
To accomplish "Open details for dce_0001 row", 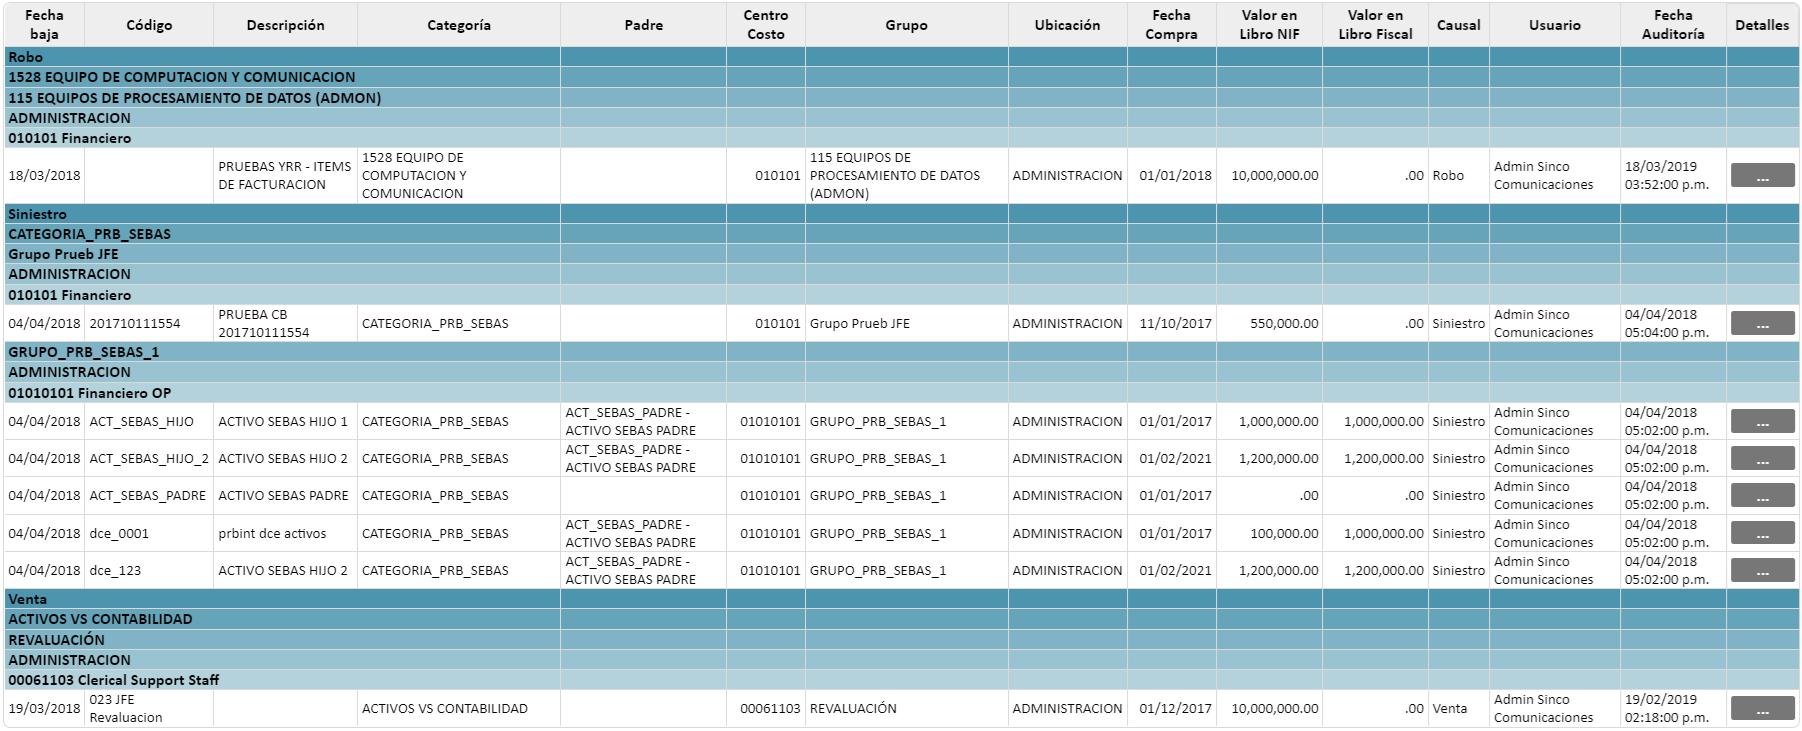I will tap(1762, 533).
